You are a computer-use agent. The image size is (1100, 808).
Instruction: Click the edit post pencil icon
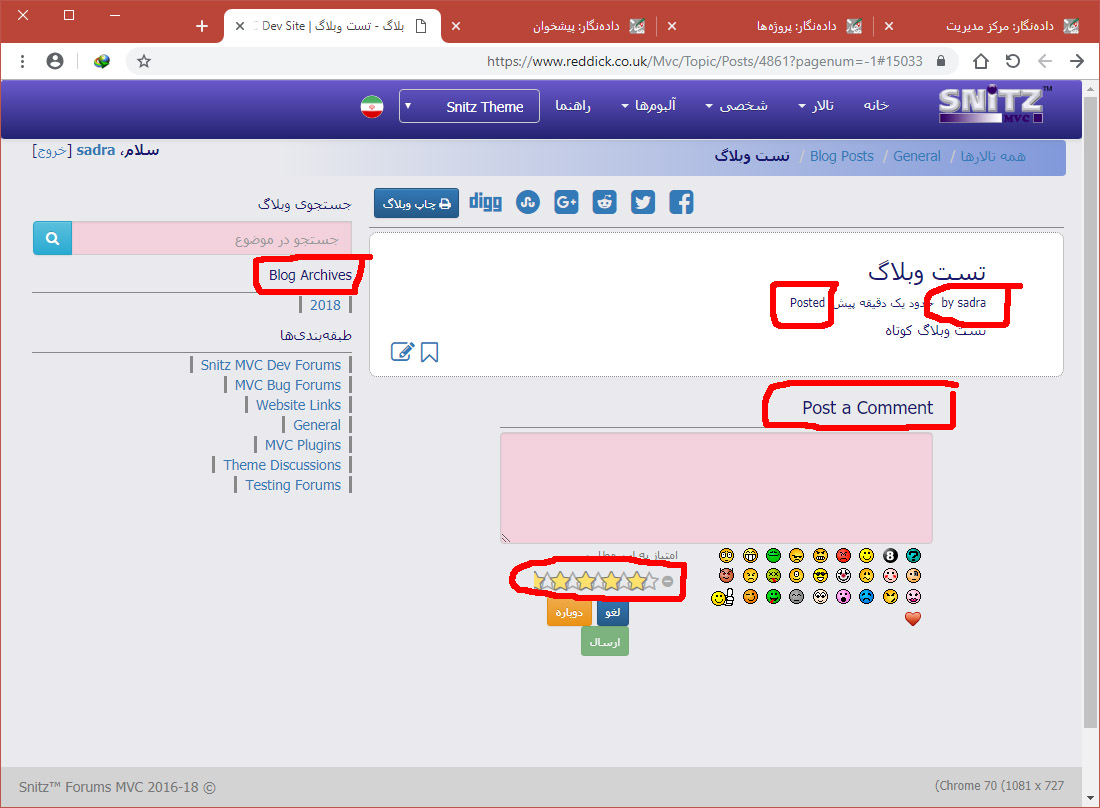(402, 352)
